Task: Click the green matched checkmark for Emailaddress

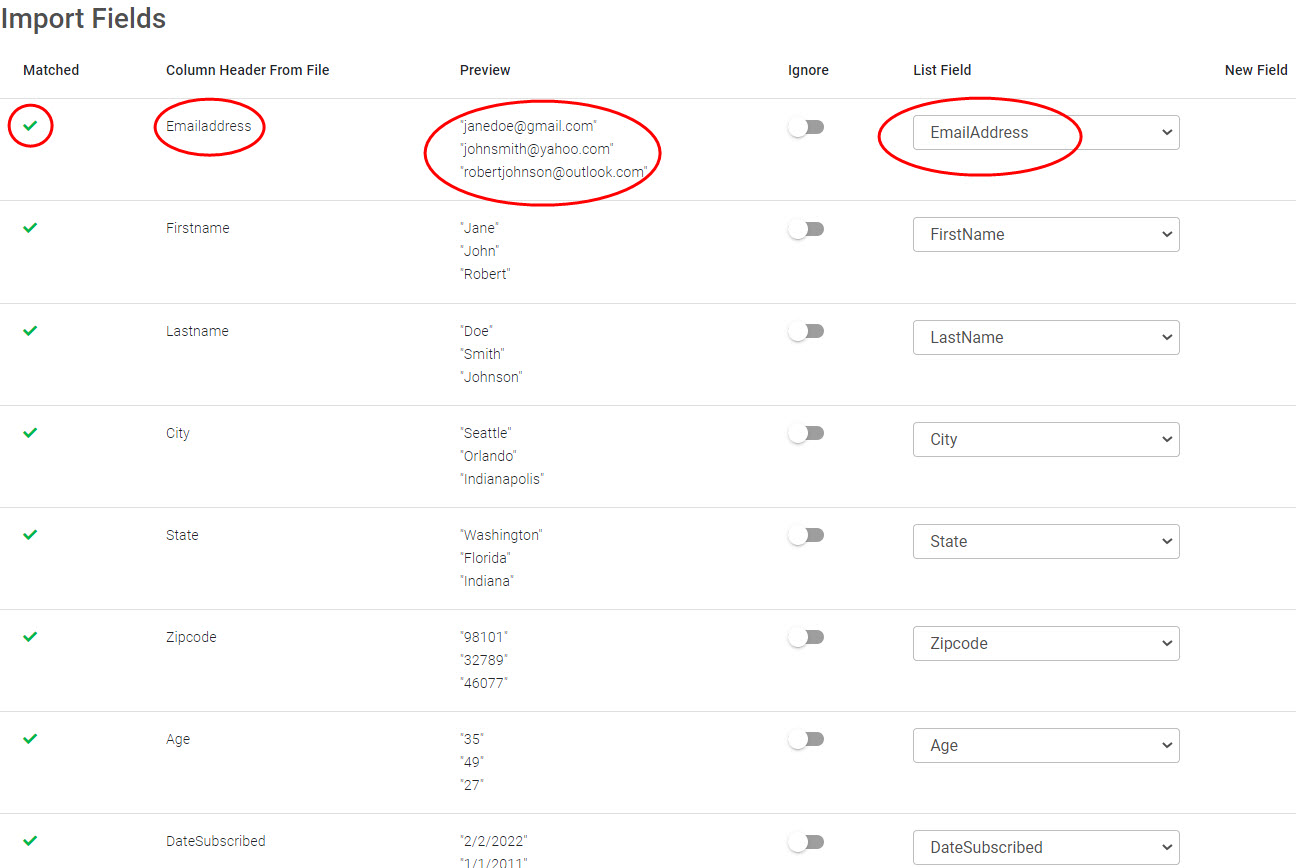Action: [x=30, y=126]
